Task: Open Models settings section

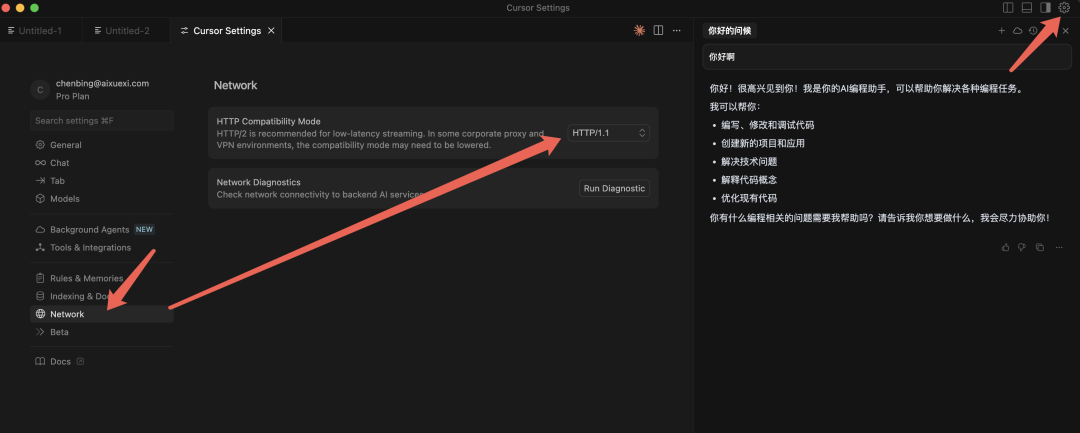Action: (x=102, y=199)
